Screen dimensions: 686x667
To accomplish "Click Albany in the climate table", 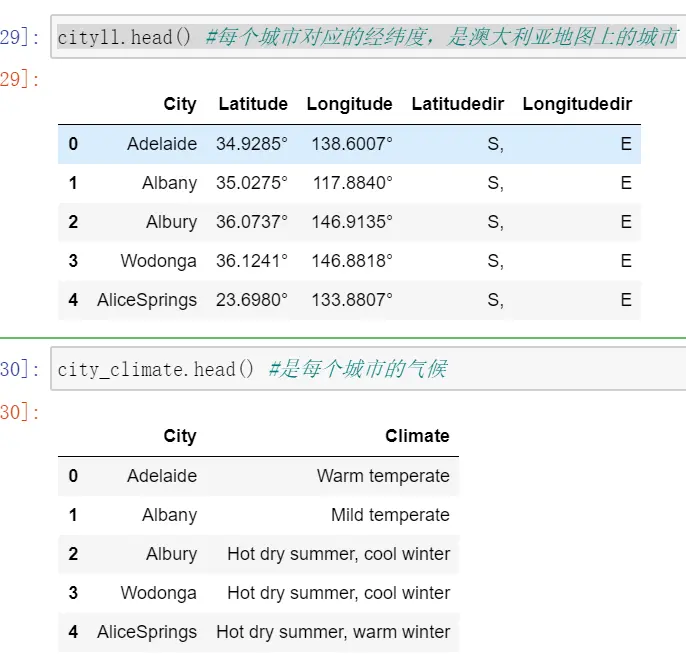I will coord(169,515).
